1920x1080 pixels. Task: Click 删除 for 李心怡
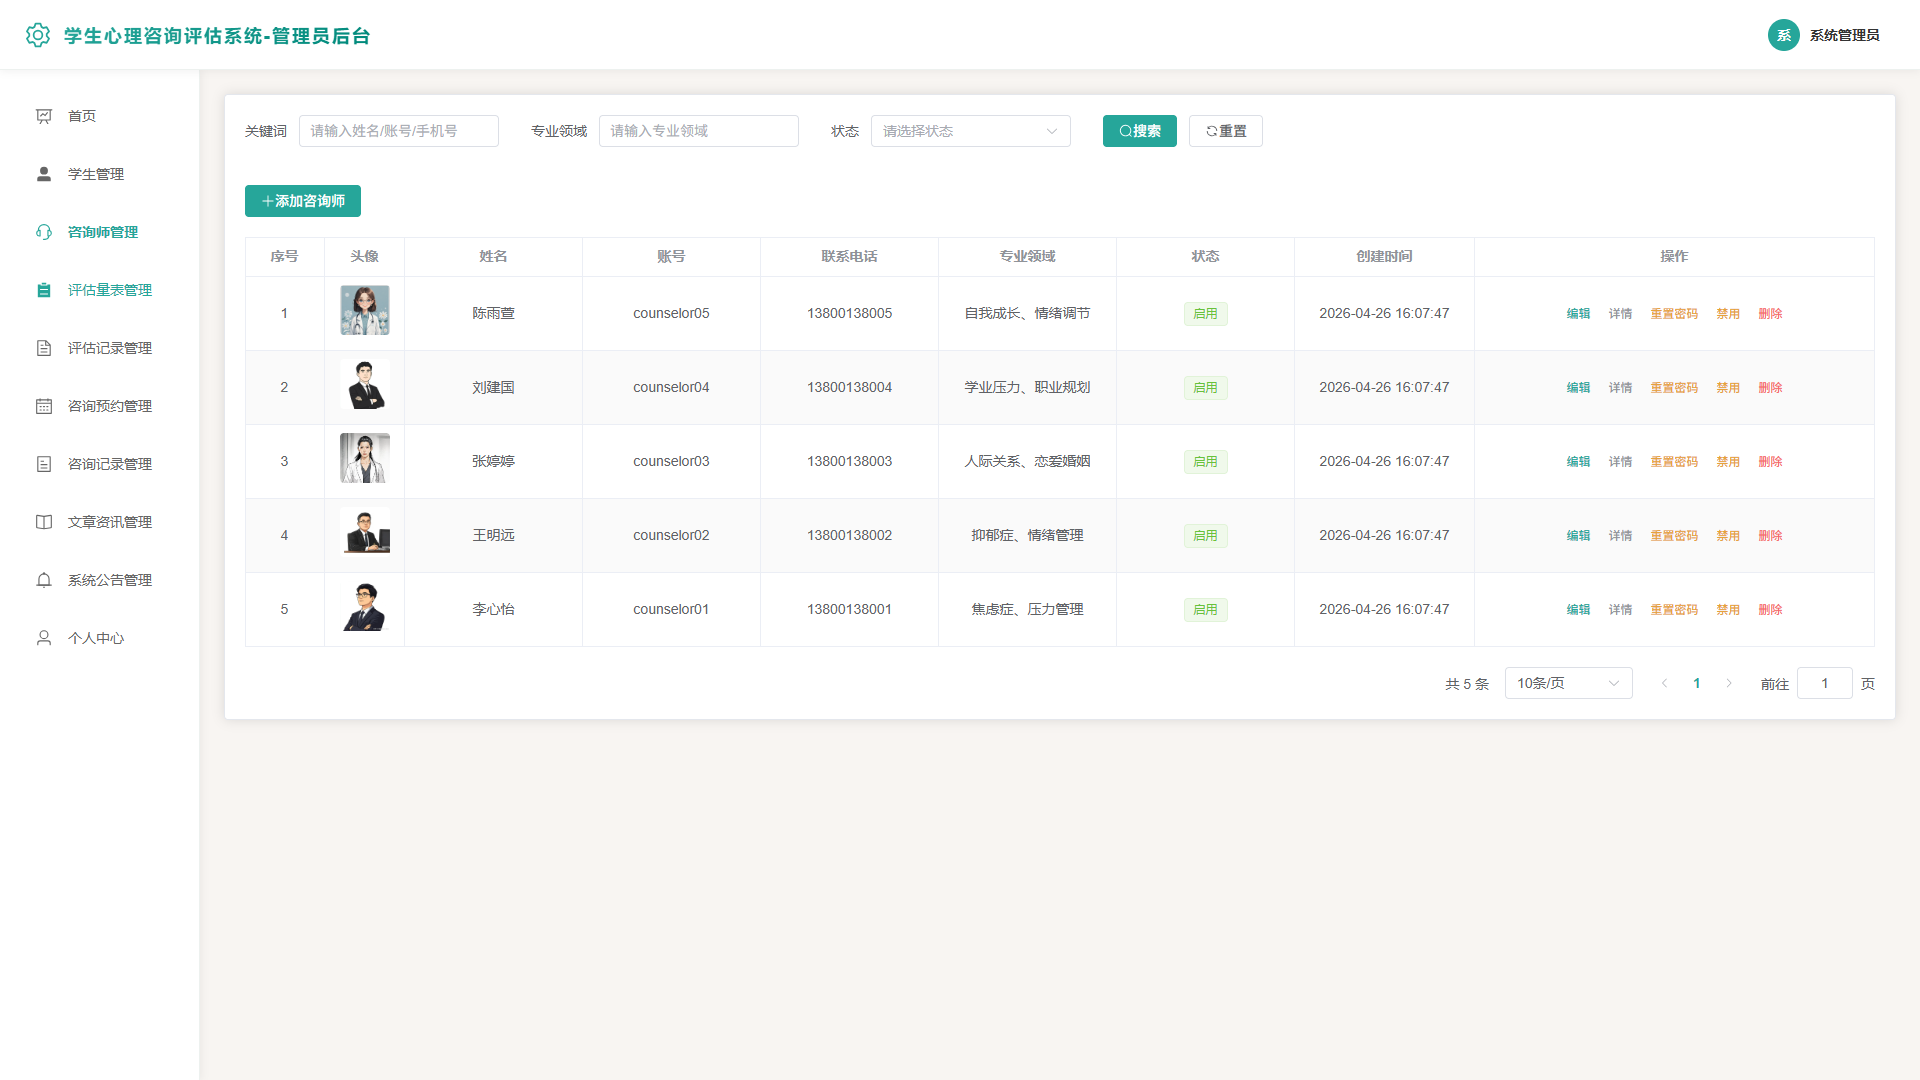1770,610
